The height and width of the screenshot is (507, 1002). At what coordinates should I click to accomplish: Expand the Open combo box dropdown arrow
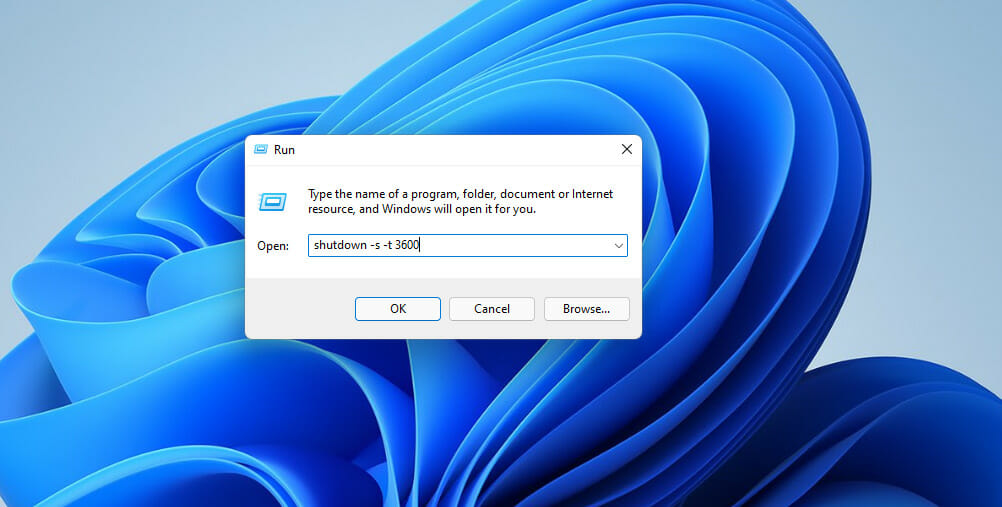point(618,245)
